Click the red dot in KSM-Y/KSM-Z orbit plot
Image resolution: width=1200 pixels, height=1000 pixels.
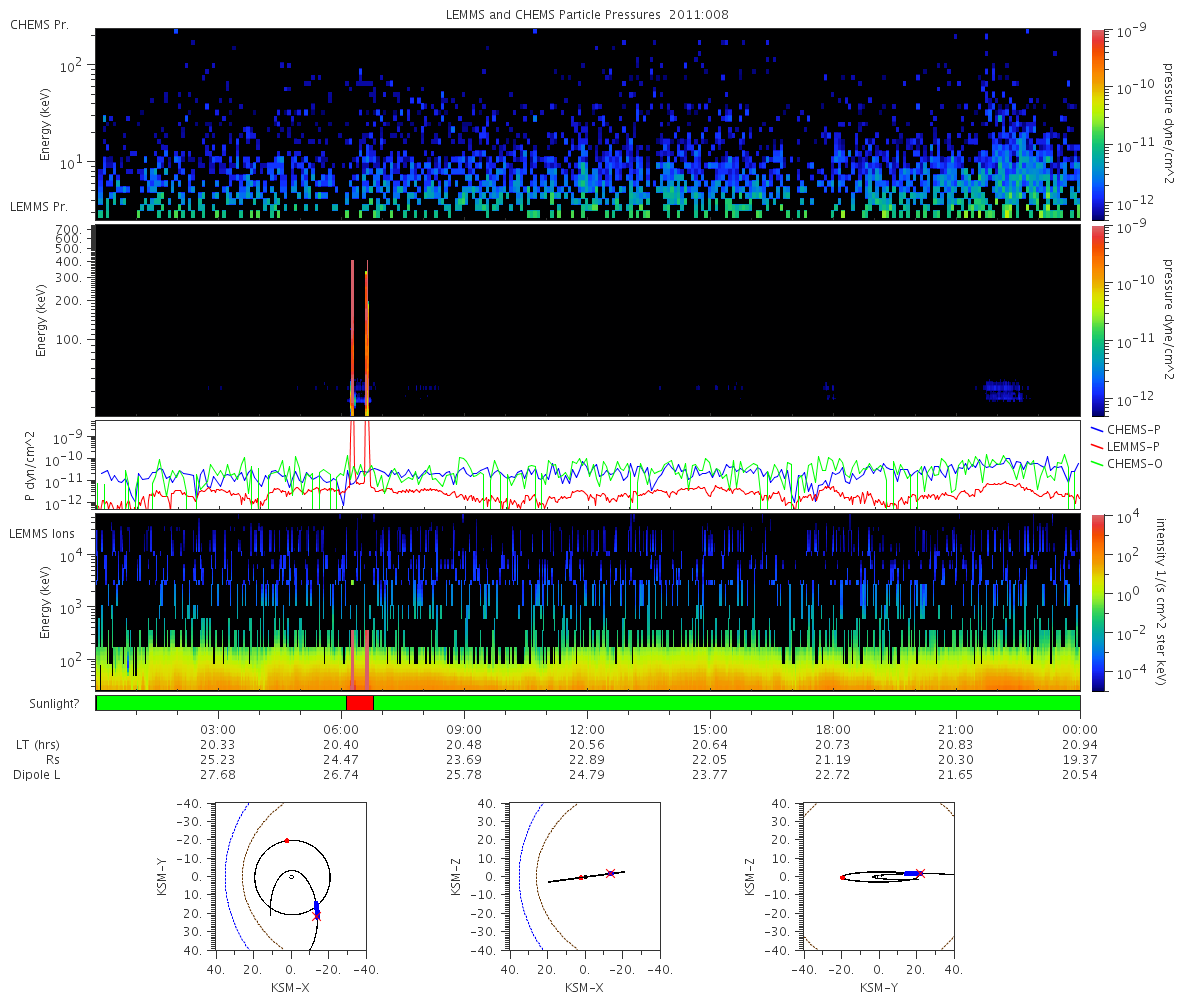842,877
